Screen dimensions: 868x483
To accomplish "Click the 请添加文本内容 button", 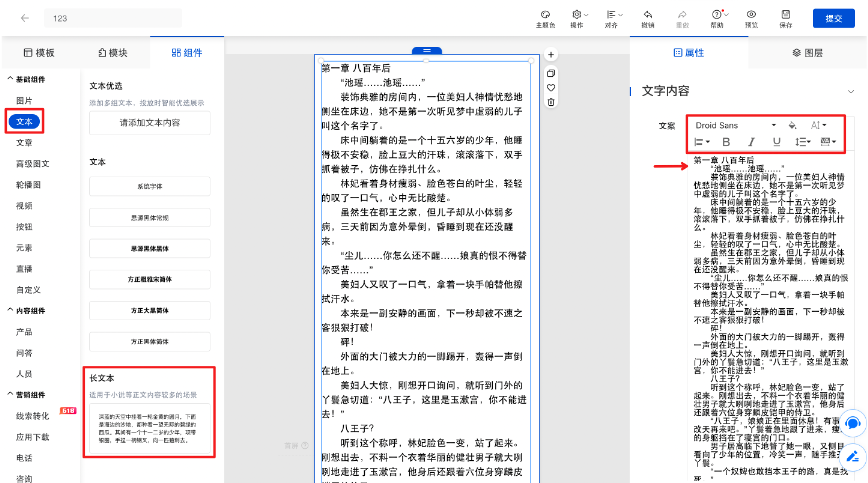I will 149,122.
